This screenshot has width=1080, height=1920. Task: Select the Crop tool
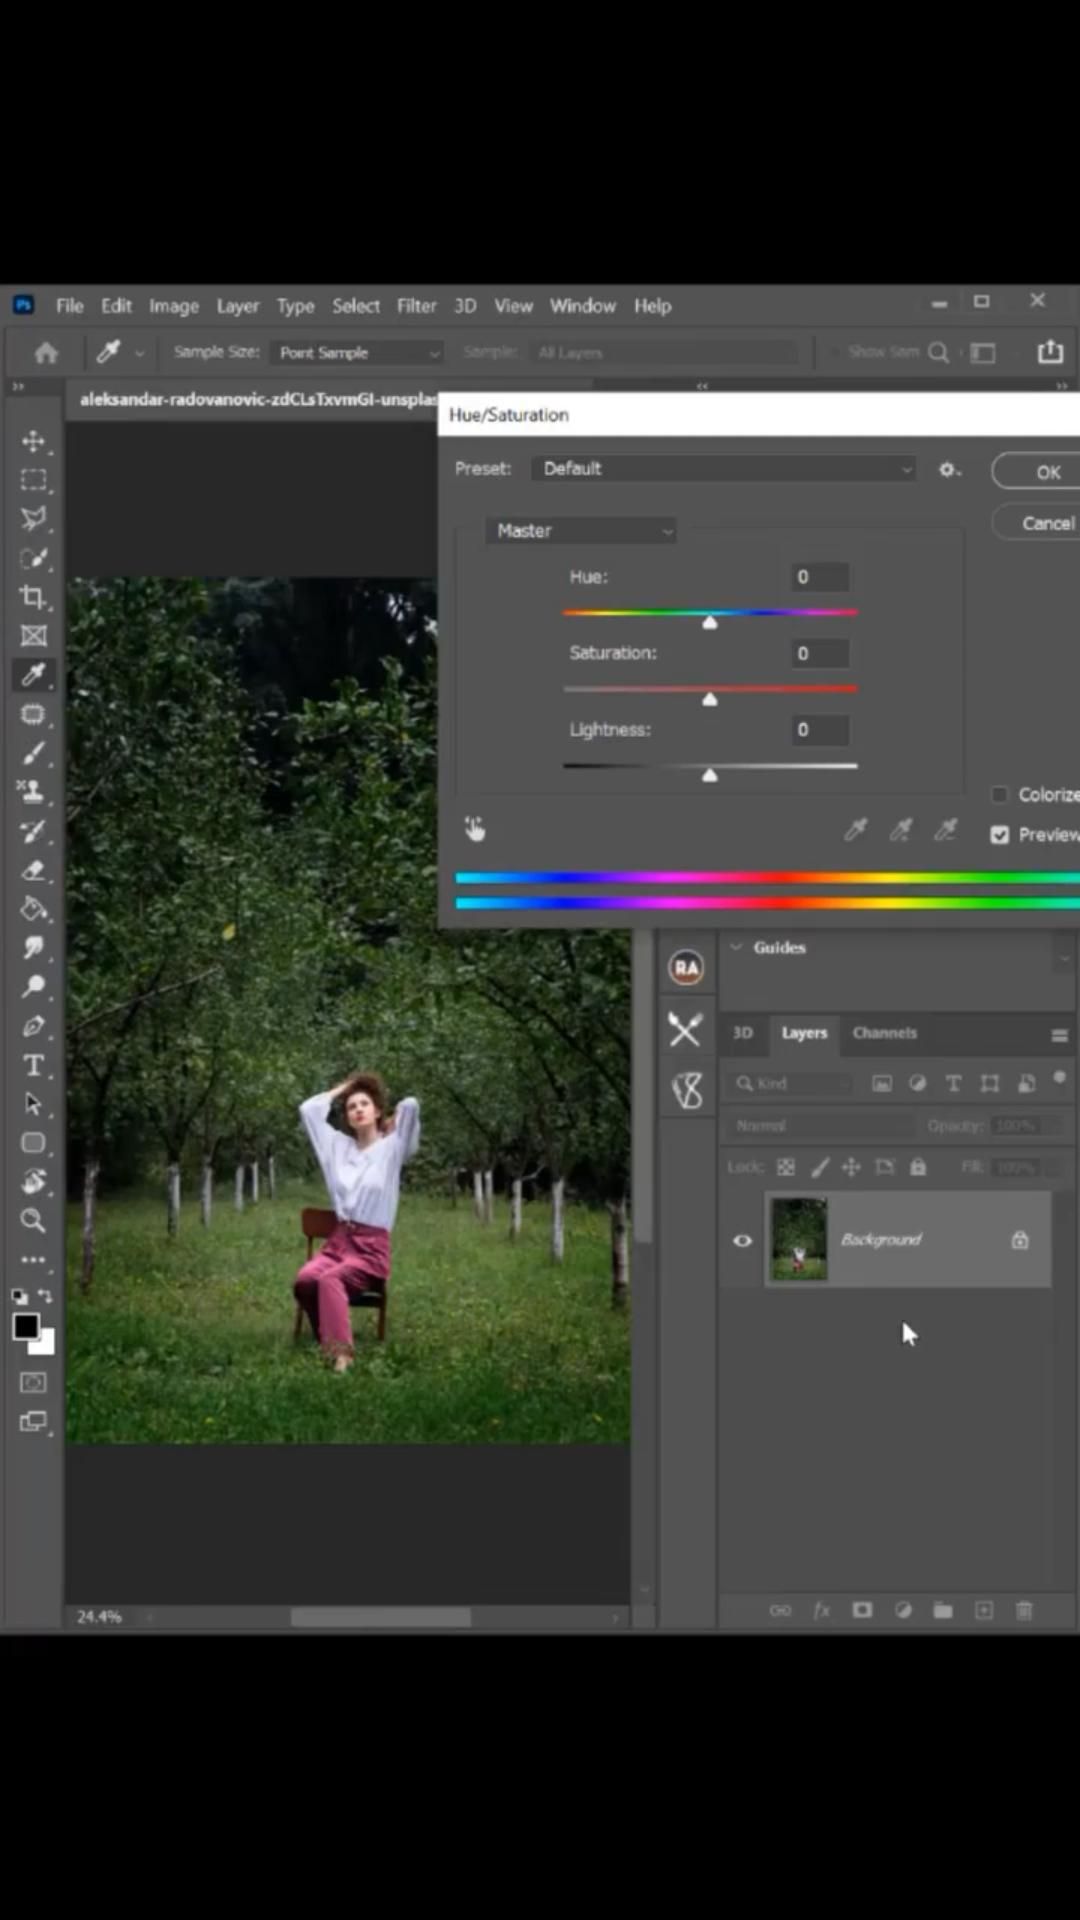coord(33,597)
